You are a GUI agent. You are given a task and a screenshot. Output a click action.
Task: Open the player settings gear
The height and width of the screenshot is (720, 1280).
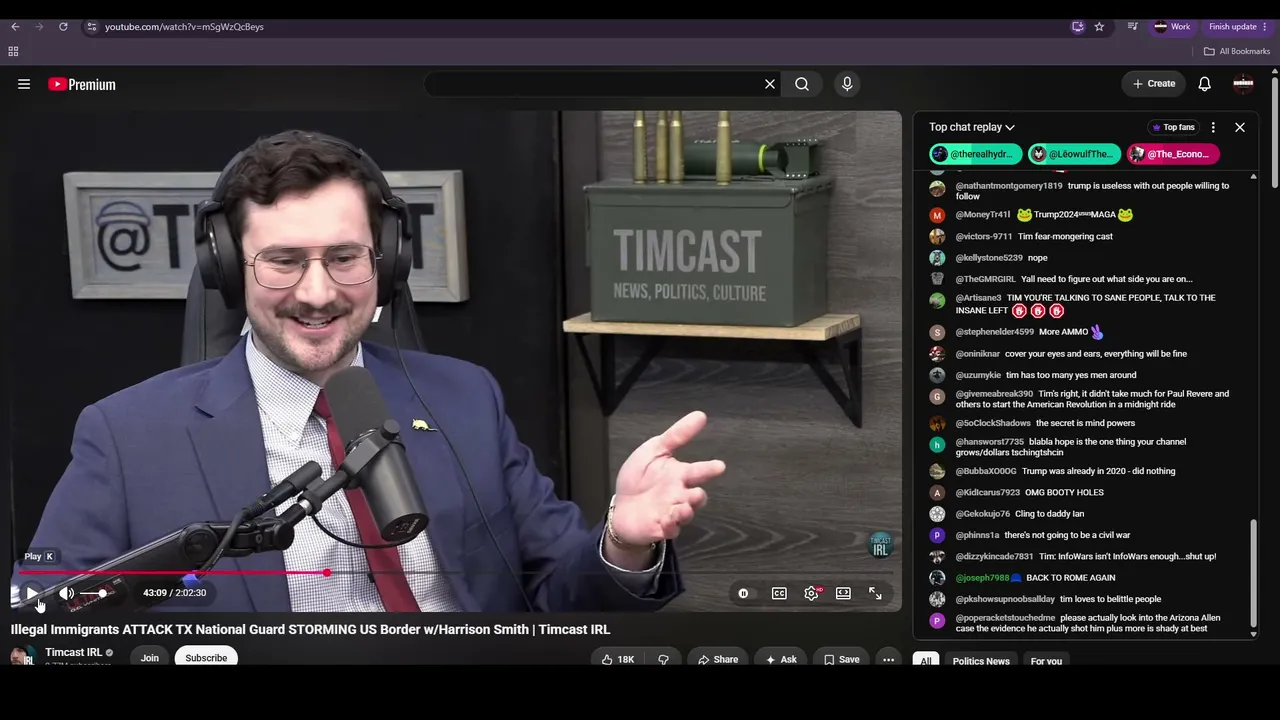pos(811,593)
